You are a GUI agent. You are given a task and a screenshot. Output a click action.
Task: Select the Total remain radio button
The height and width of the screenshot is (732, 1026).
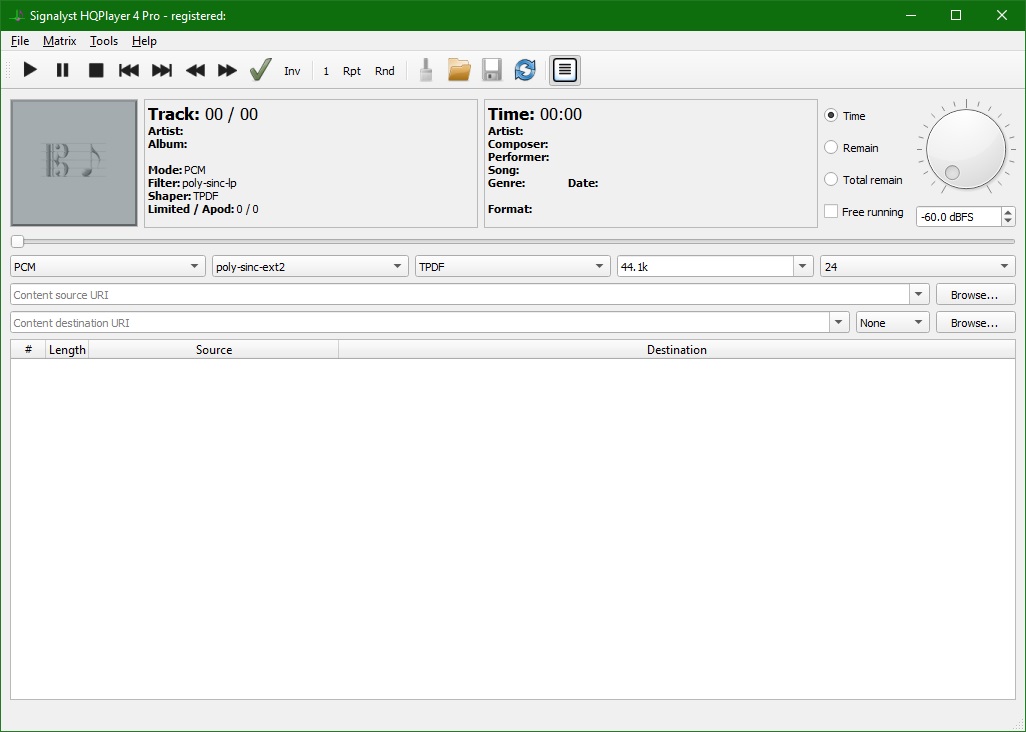tap(831, 179)
